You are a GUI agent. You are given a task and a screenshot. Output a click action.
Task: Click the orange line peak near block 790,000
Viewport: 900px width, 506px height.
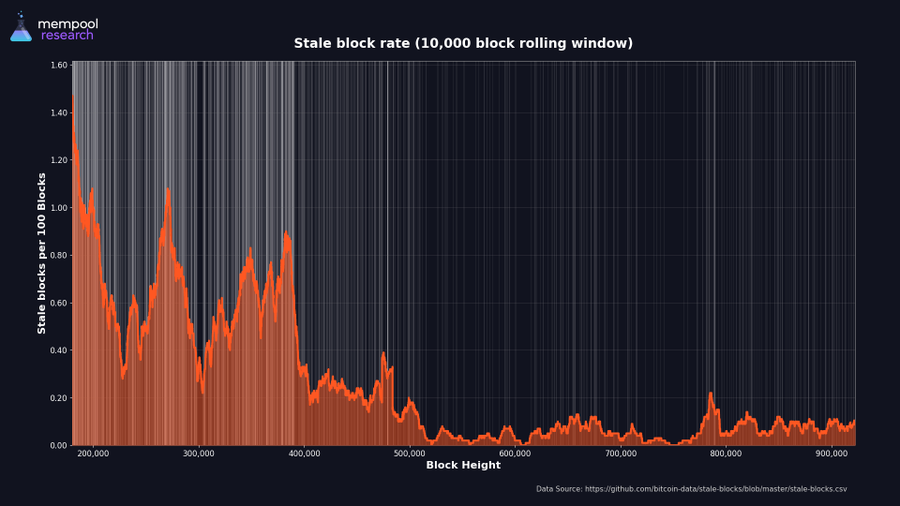point(711,394)
